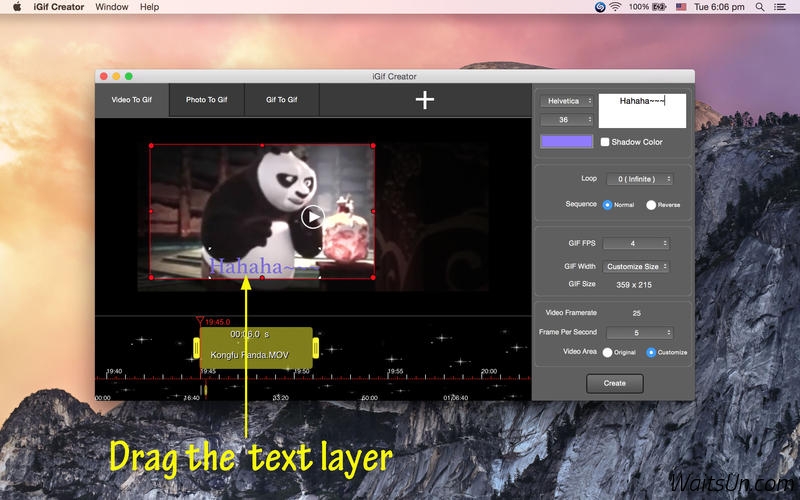Click the right-middle red crop edge handle
The image size is (800, 500).
[x=373, y=211]
